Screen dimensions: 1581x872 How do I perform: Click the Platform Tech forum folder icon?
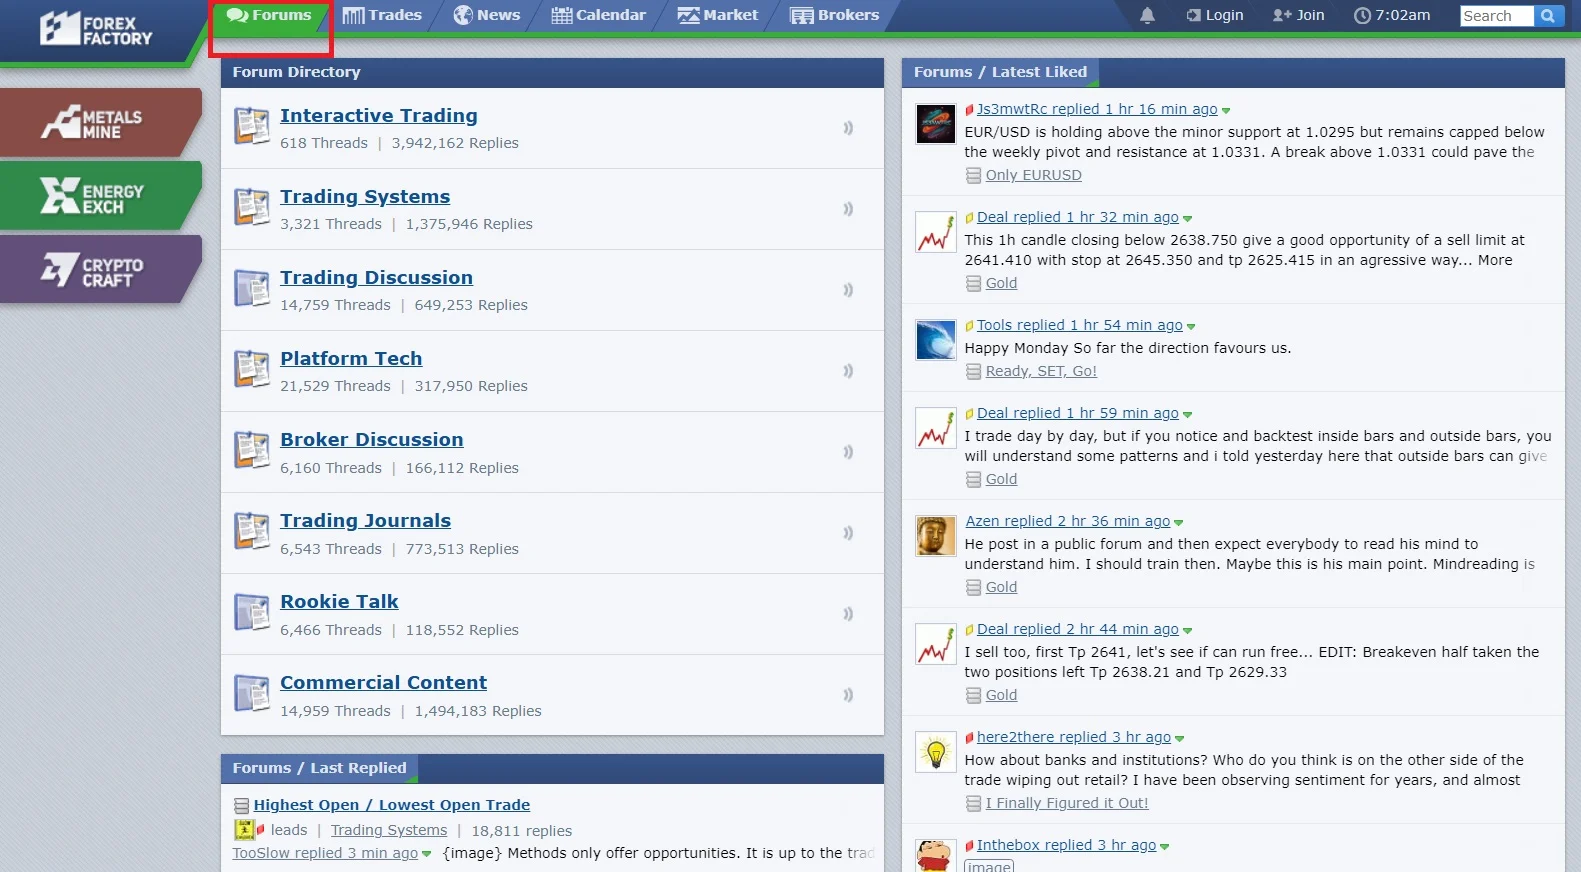[252, 369]
